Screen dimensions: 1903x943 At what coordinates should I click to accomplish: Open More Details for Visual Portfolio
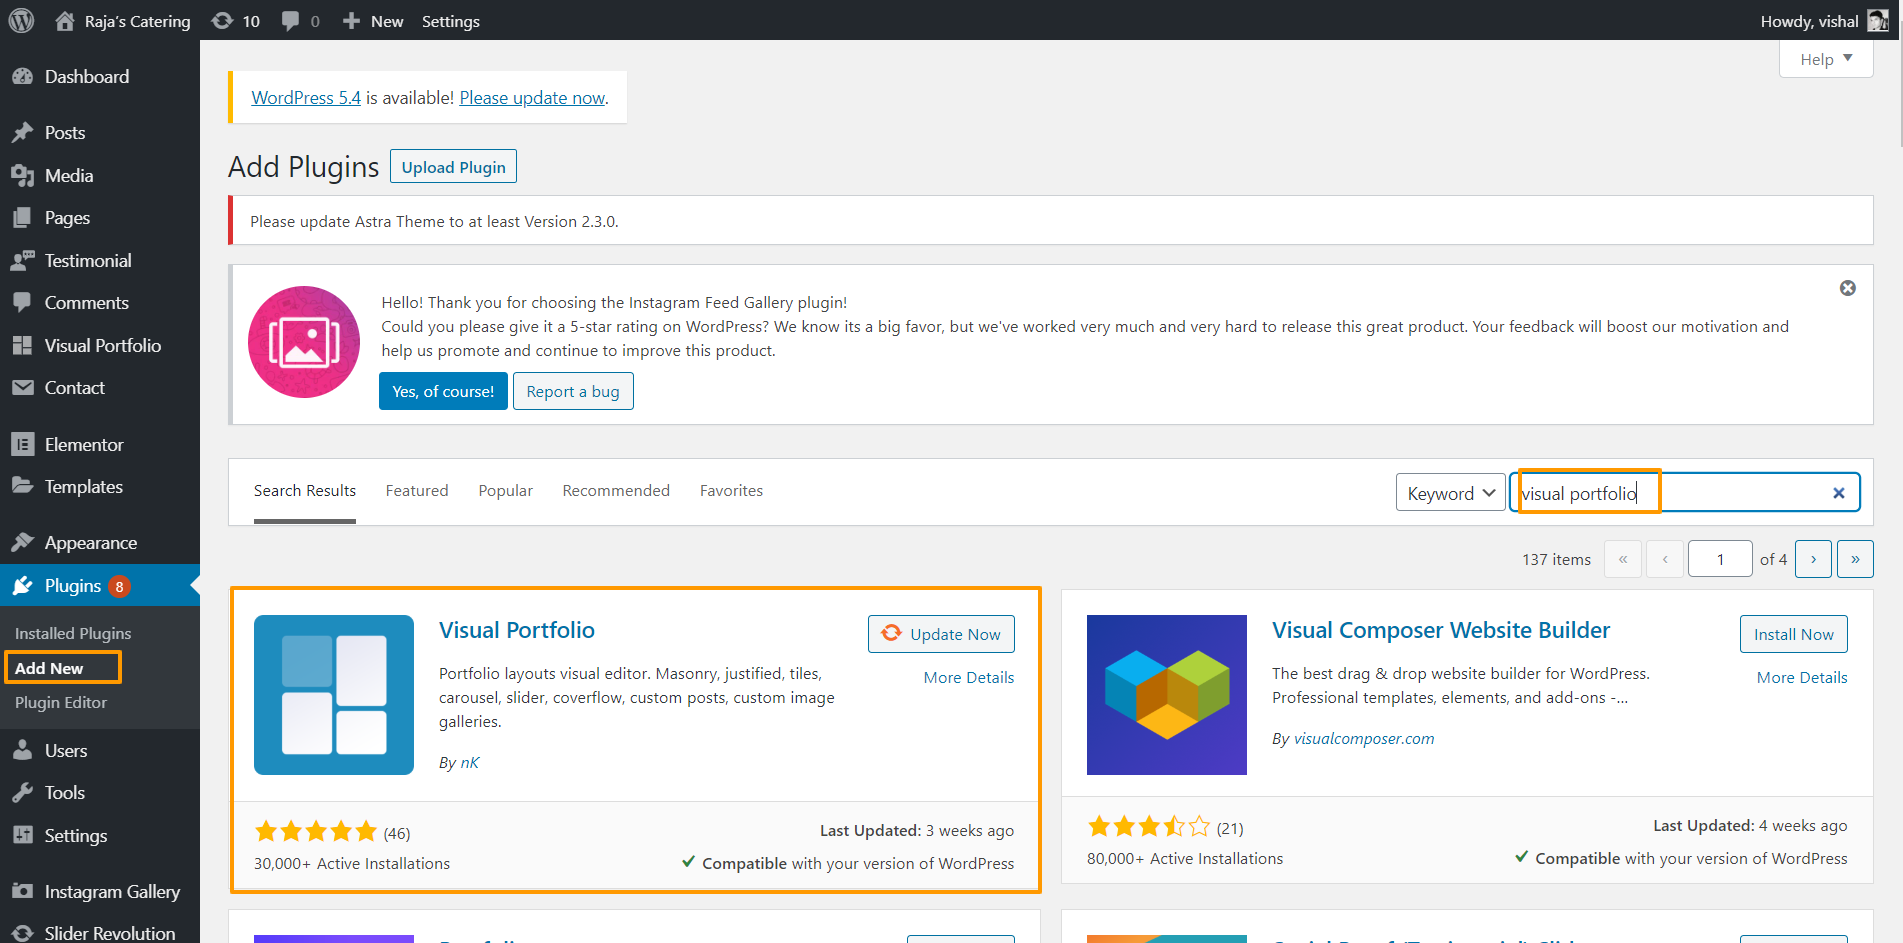pyautogui.click(x=969, y=678)
